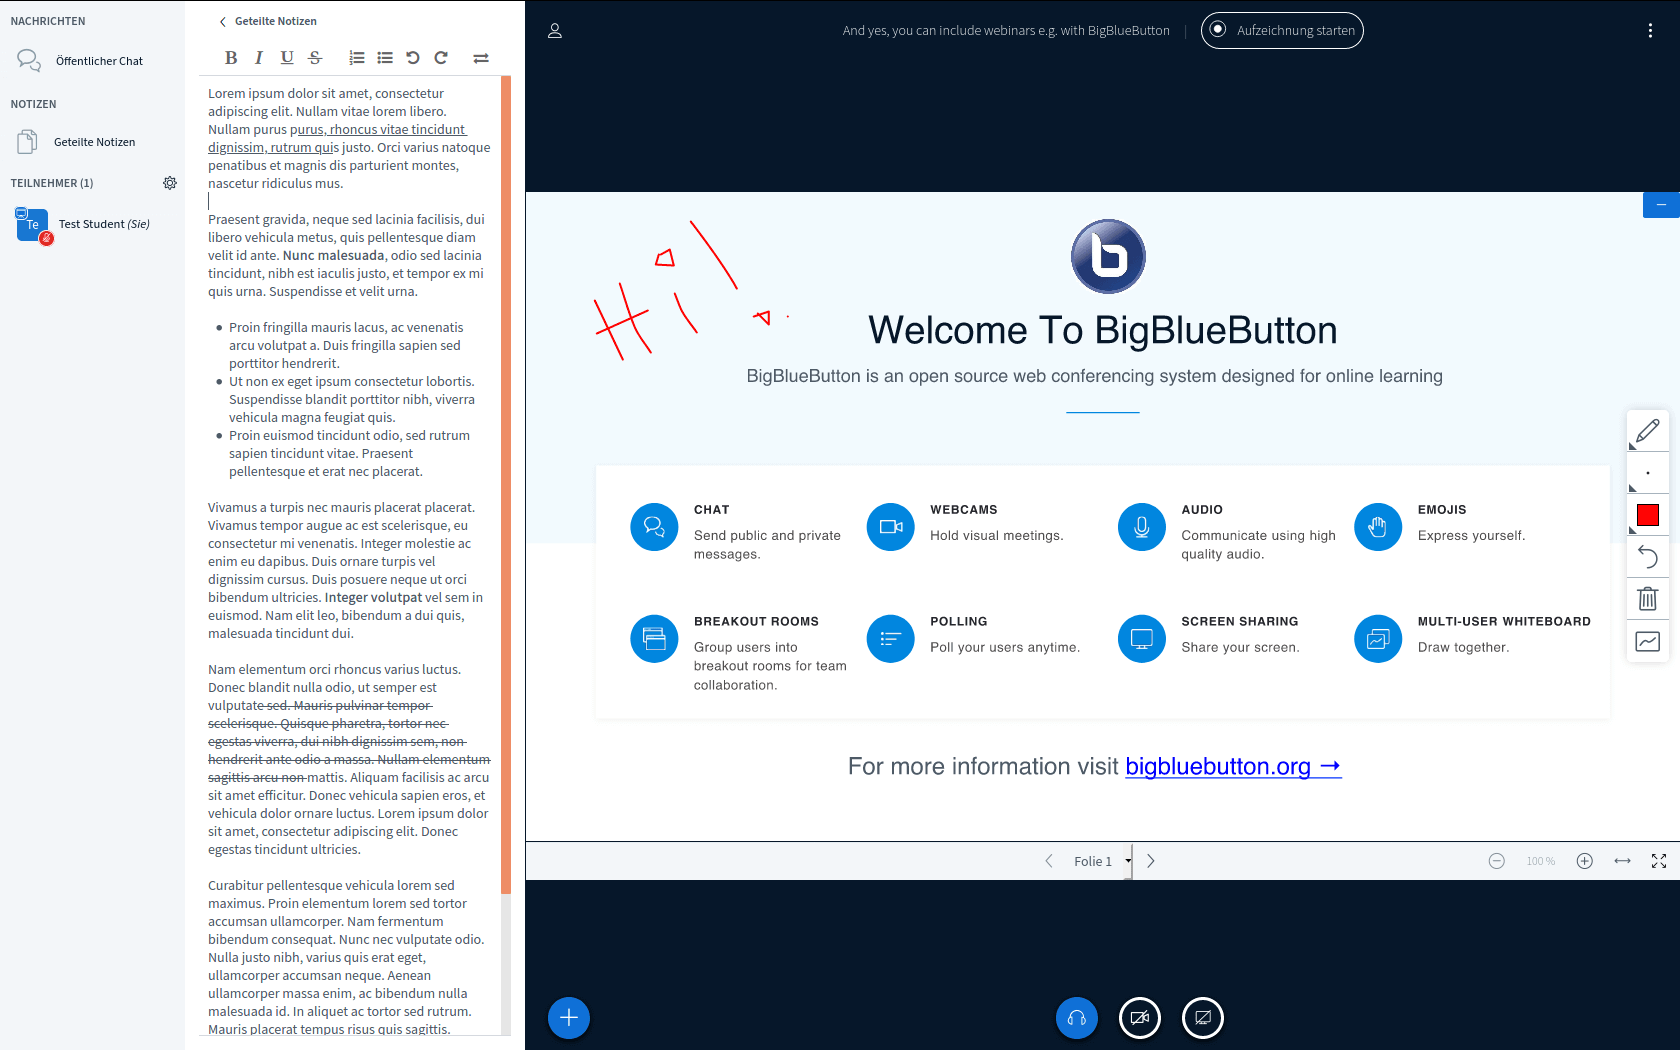
Task: Insert a bulleted list in notes
Action: [x=385, y=58]
